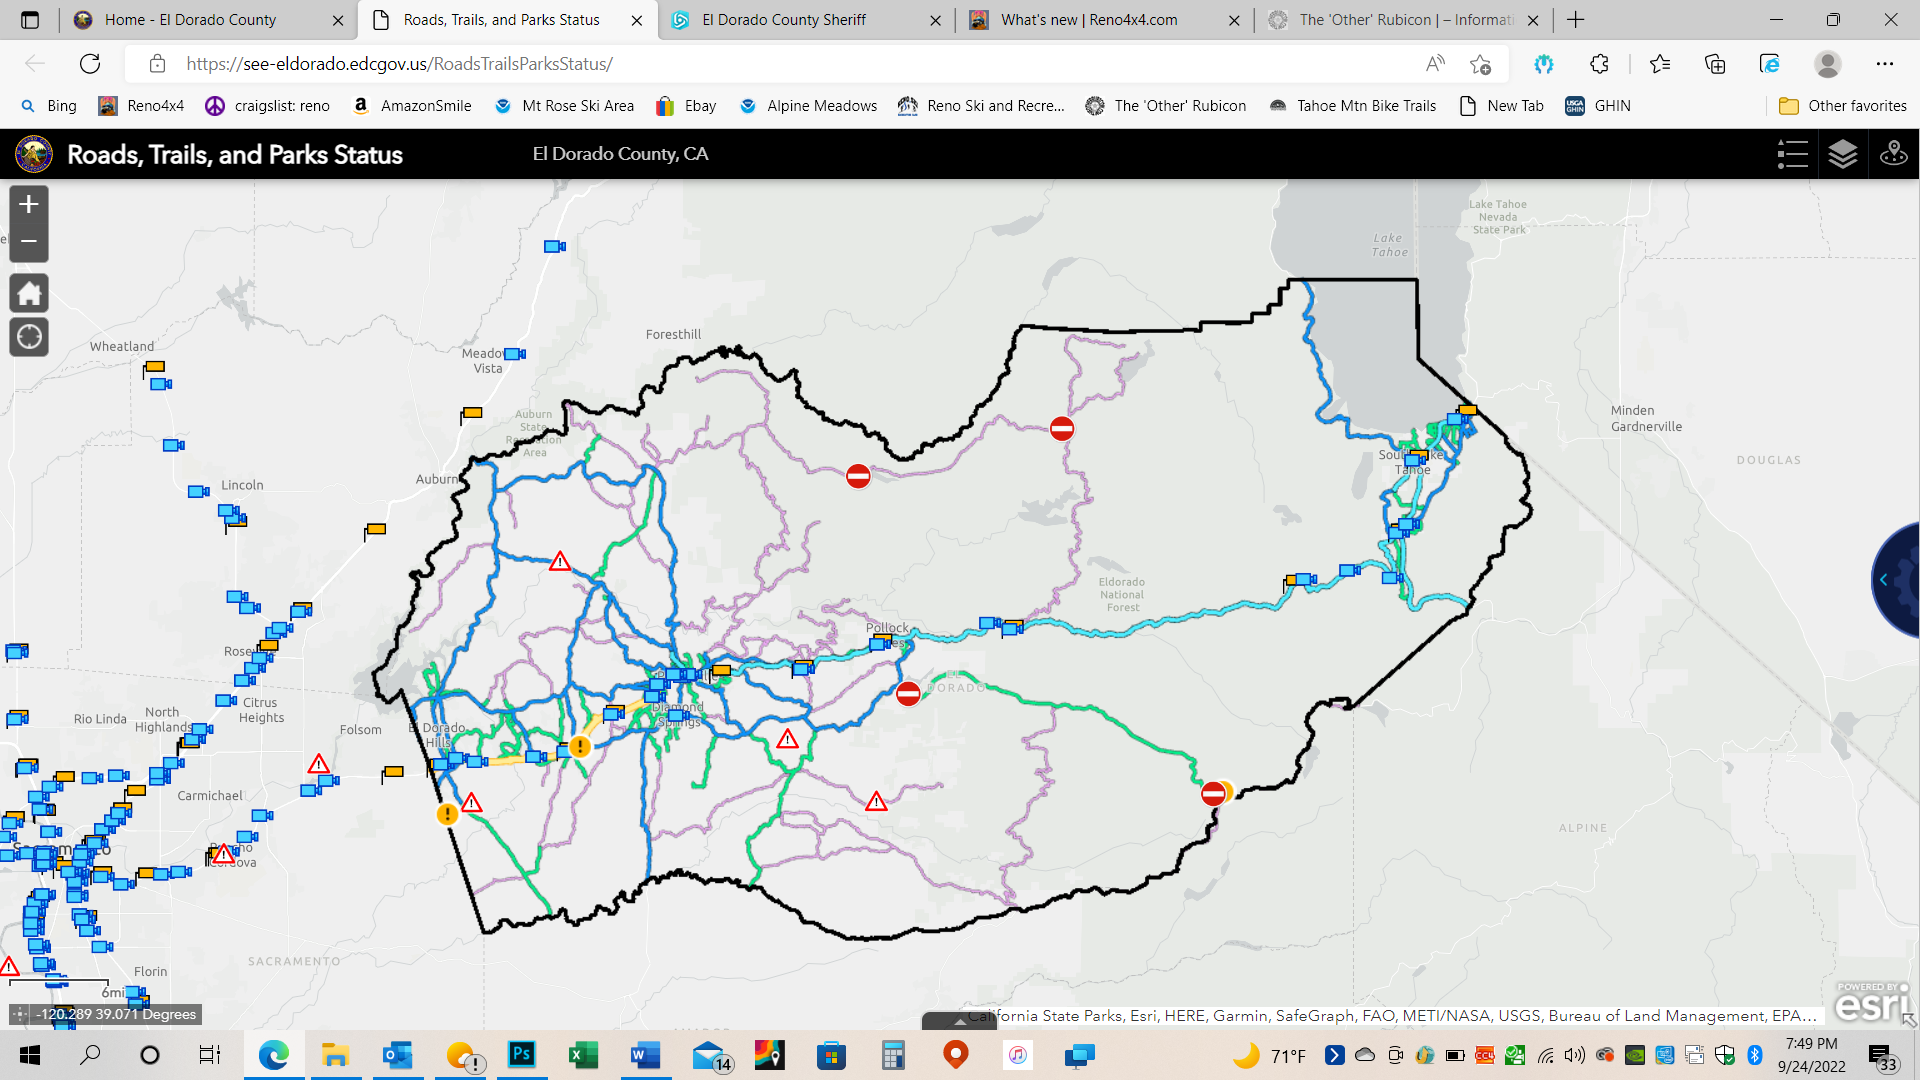Open the Tahoe Mtn Bike Trails bookmark
Viewport: 1920px width, 1080px height.
(x=1352, y=106)
